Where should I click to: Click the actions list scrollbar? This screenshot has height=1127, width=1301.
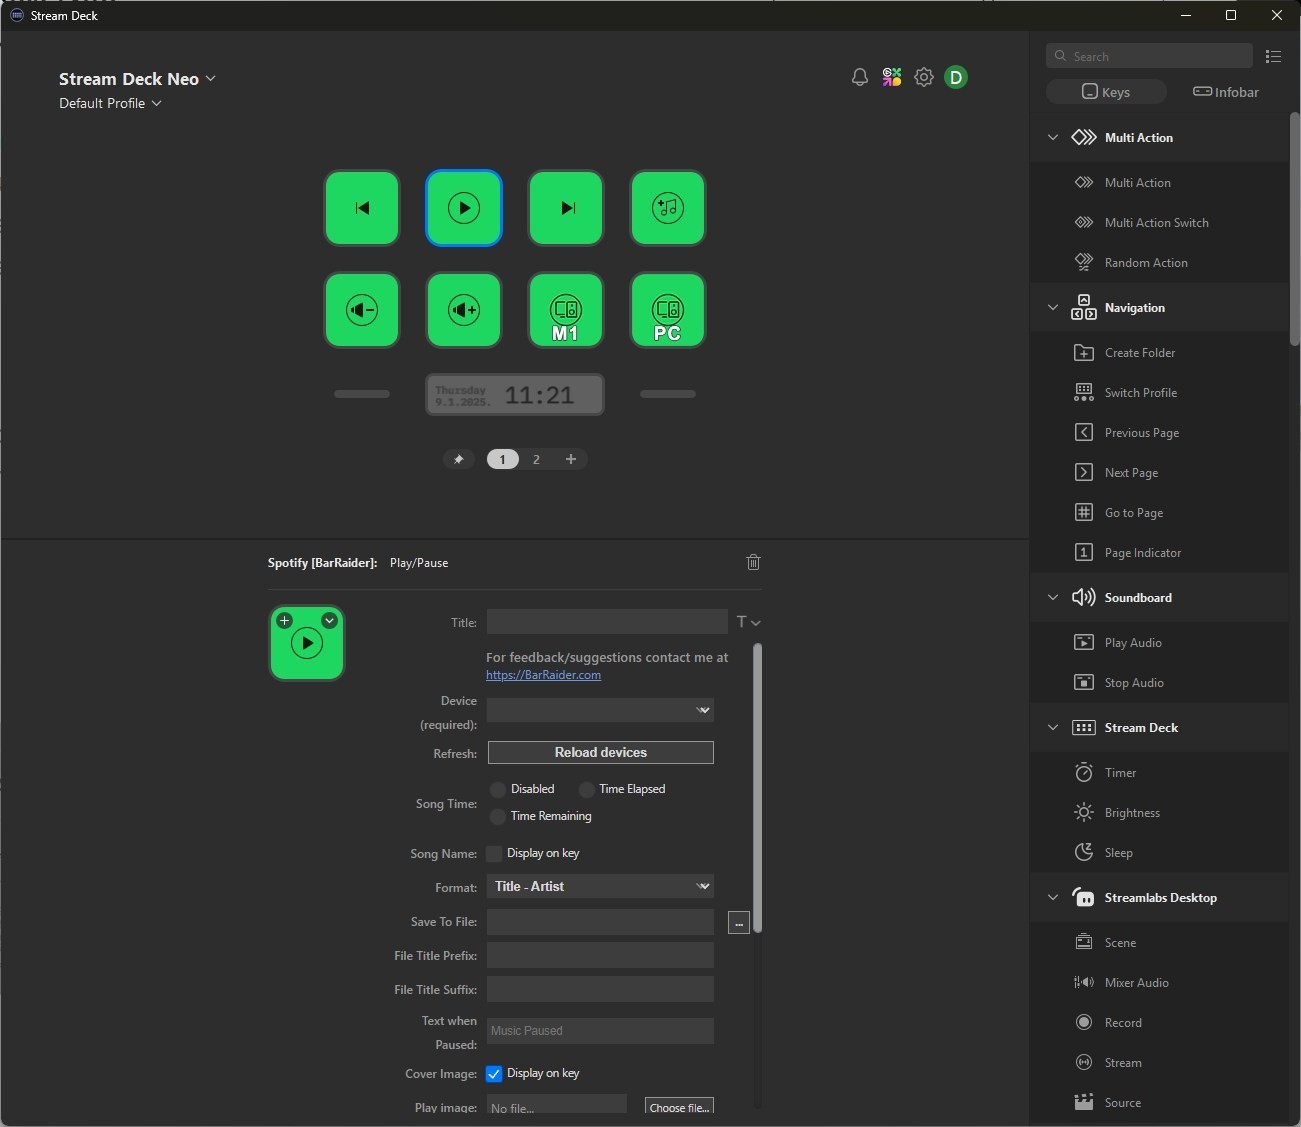point(1295,230)
